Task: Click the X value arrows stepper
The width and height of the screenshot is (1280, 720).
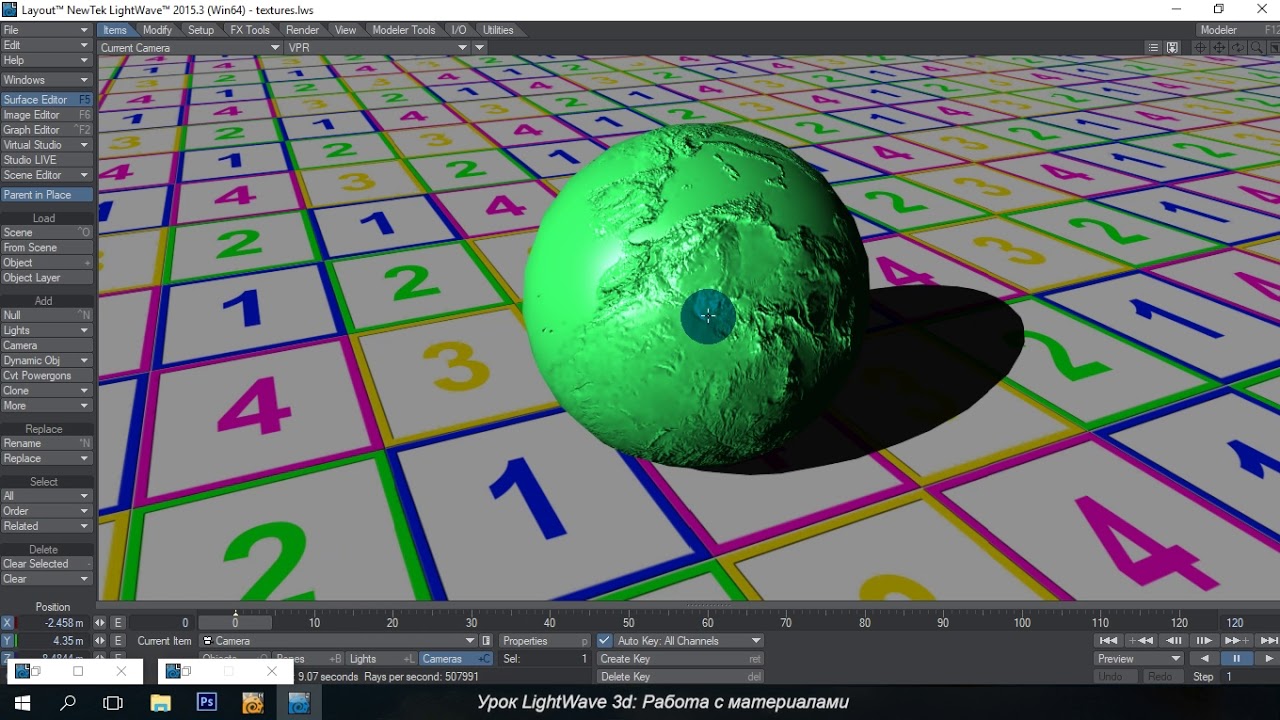Action: [99, 623]
